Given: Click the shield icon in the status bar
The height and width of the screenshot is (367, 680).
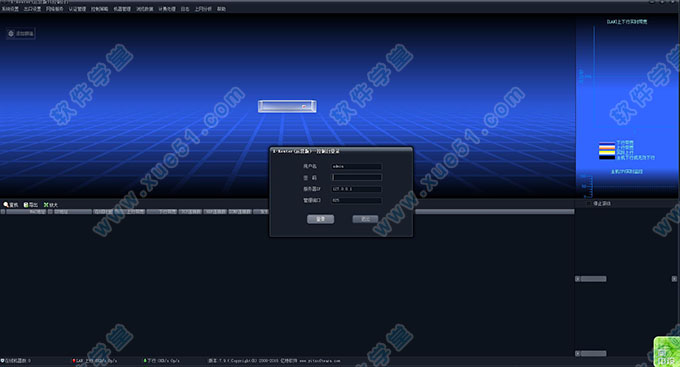Looking at the screenshot, I should coord(2,360).
